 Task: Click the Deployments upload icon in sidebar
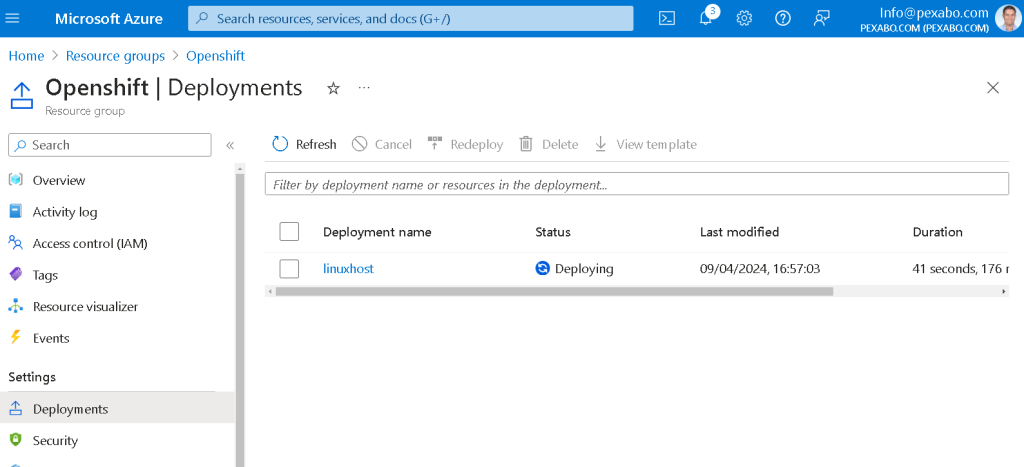[x=16, y=409]
